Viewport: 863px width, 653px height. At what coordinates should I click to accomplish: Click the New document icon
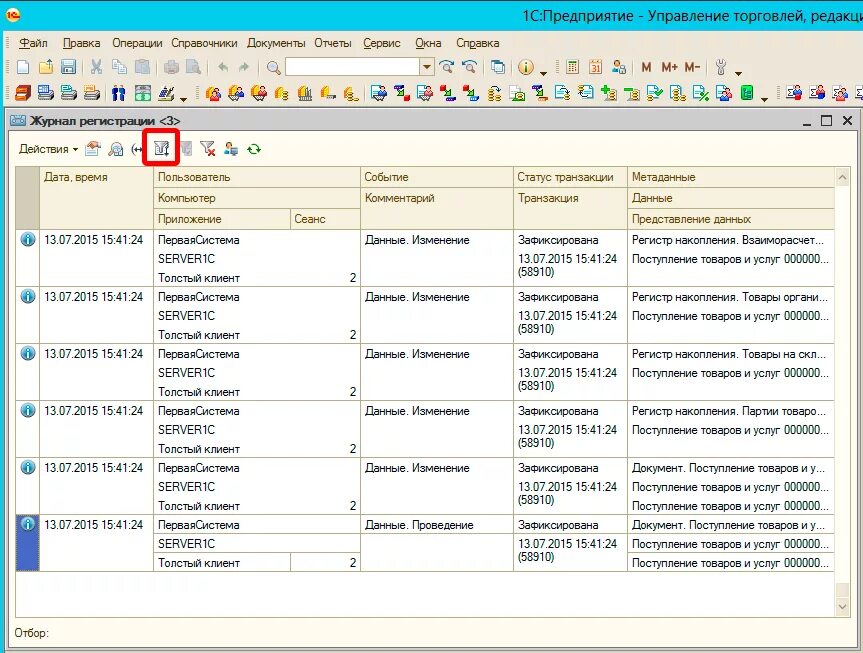pos(23,67)
